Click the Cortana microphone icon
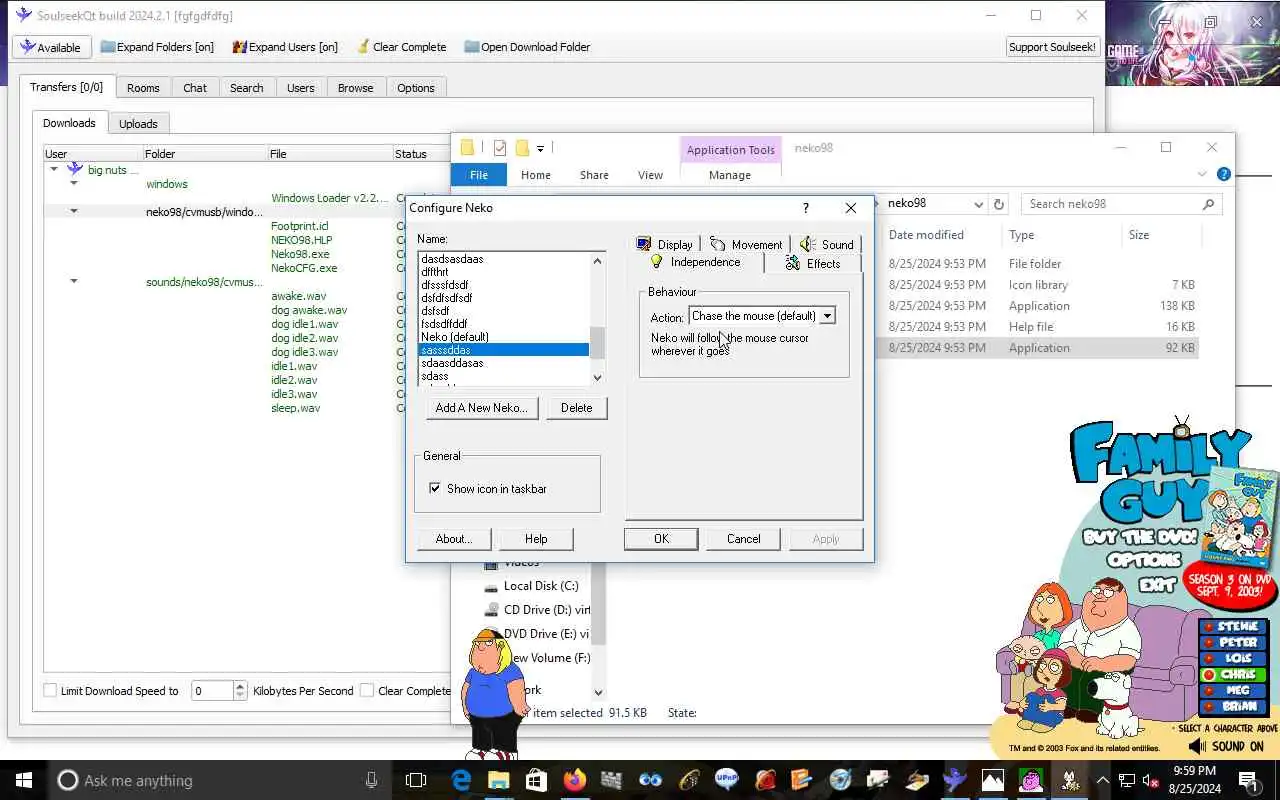 pos(371,780)
